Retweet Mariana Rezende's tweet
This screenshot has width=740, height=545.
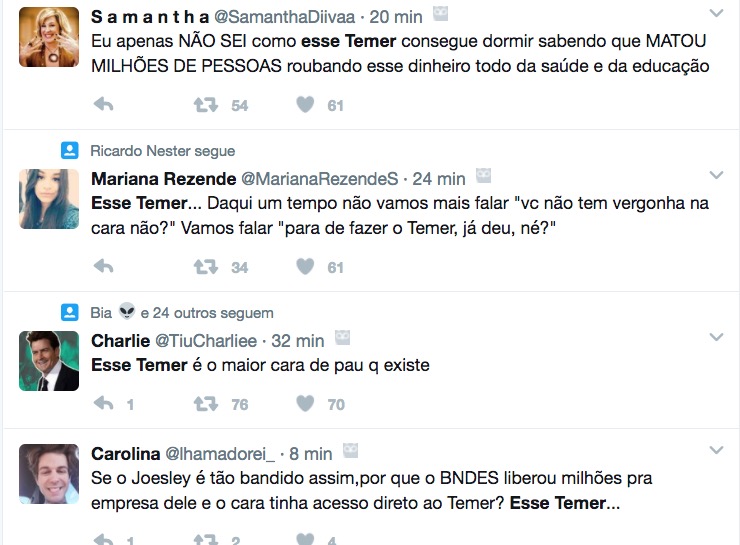click(205, 266)
